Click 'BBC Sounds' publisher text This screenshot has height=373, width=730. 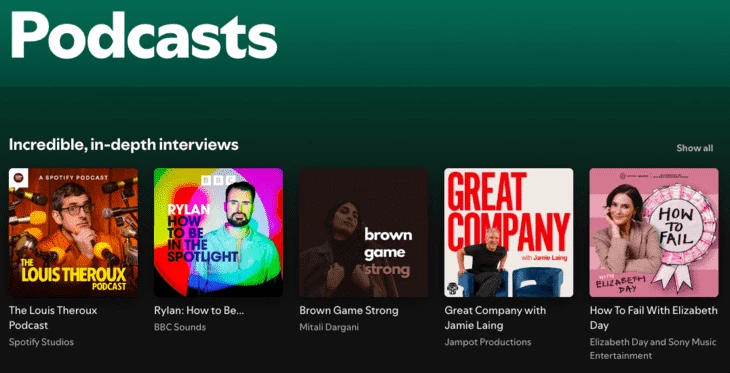click(180, 327)
